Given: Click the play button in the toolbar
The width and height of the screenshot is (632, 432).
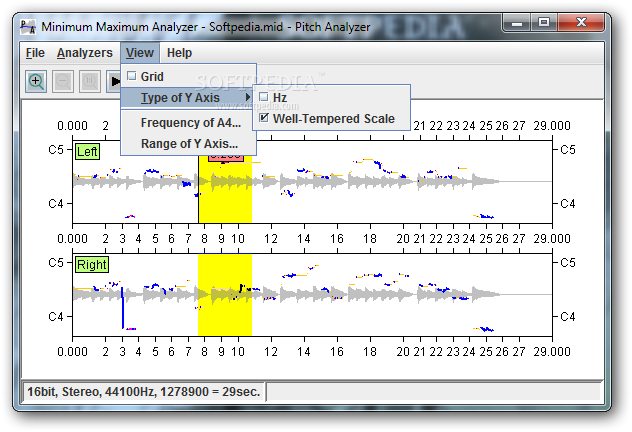Looking at the screenshot, I should pos(113,81).
